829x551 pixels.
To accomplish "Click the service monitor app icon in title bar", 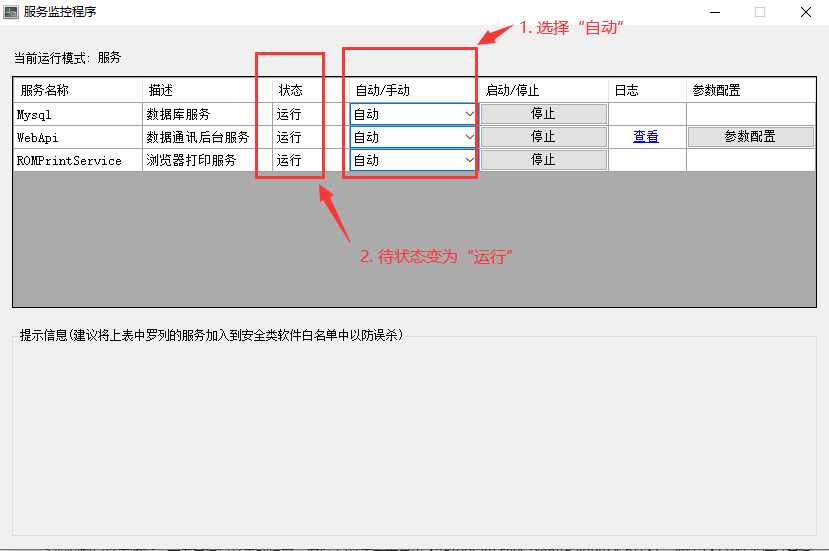I will pos(11,12).
